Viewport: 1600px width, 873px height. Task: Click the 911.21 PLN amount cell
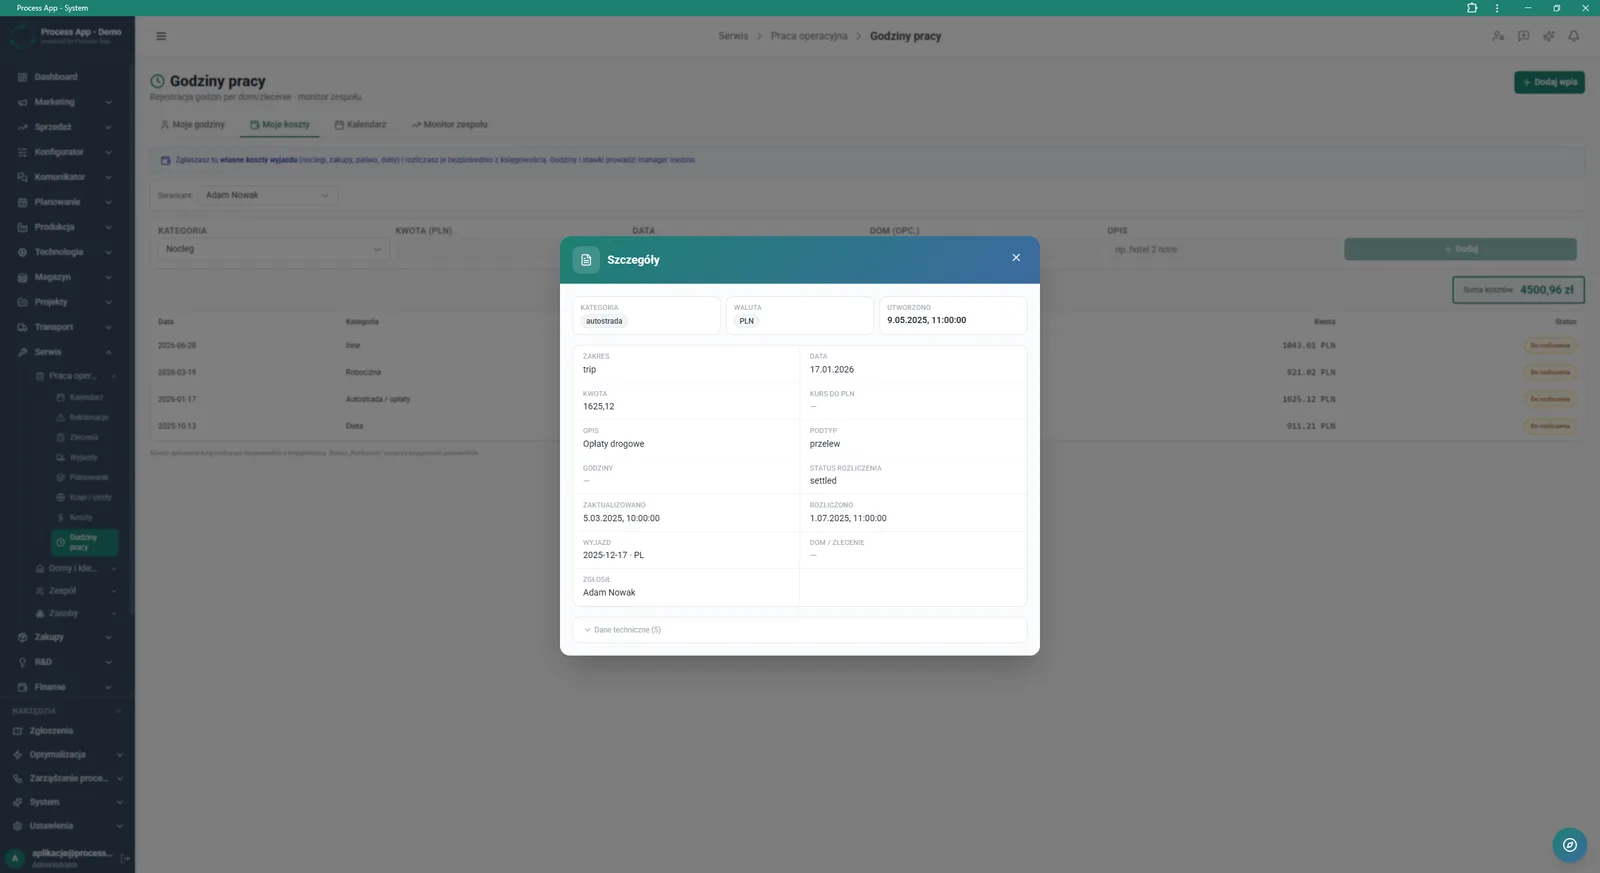1310,426
